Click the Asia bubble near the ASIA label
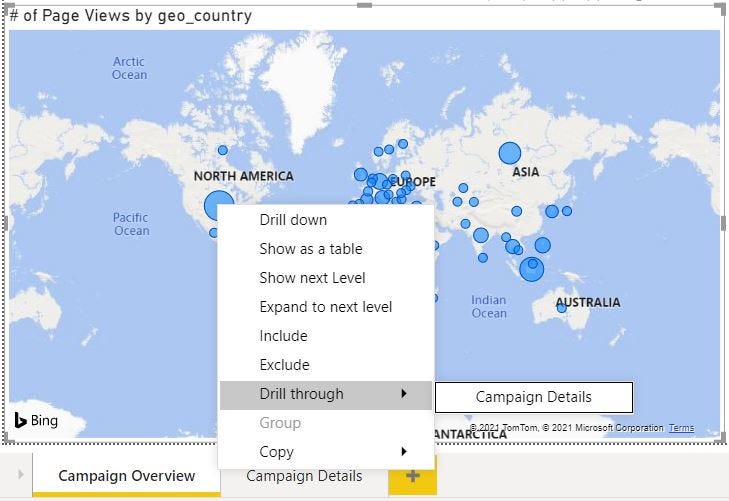This screenshot has height=501, width=729. (x=510, y=153)
